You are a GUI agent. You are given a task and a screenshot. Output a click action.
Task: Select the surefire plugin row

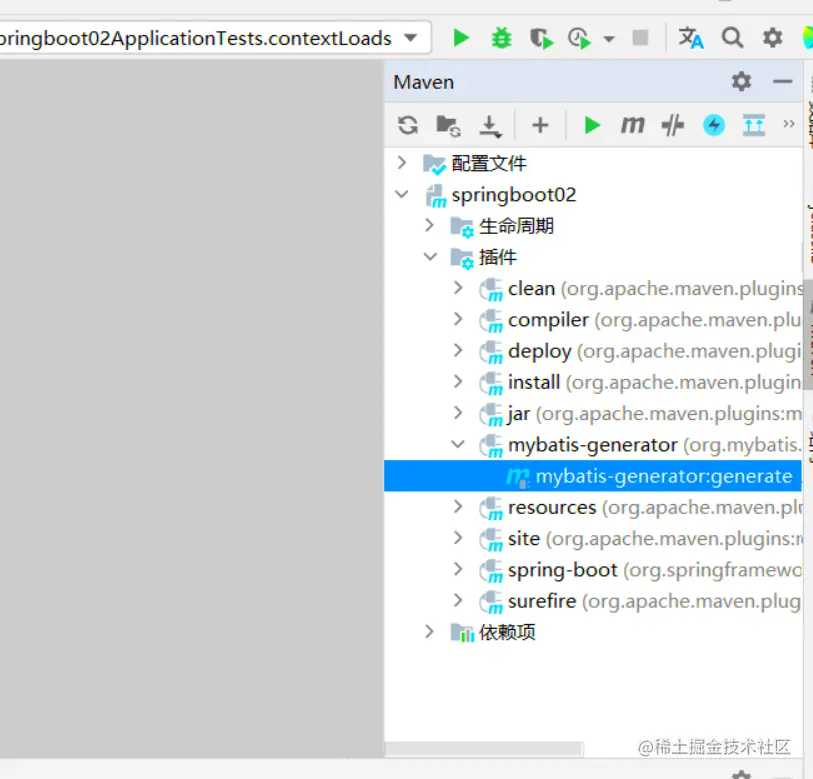[x=593, y=601]
